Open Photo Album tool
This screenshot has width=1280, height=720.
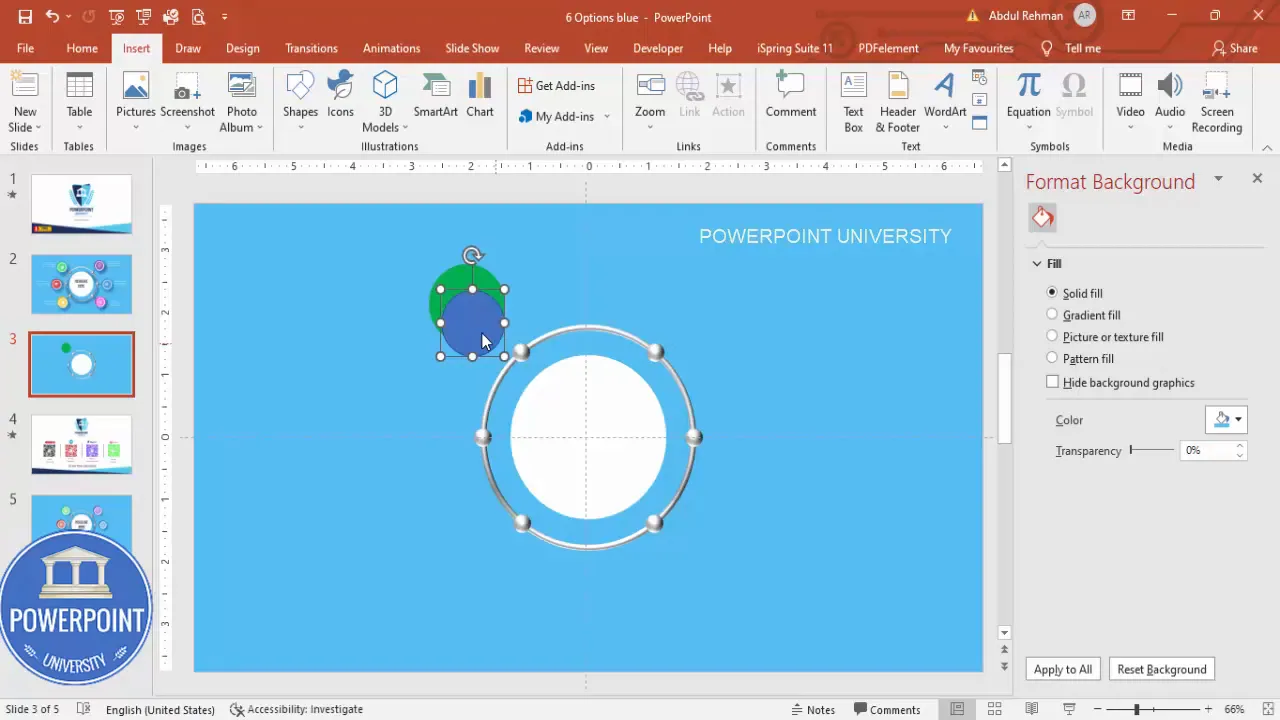click(x=241, y=101)
